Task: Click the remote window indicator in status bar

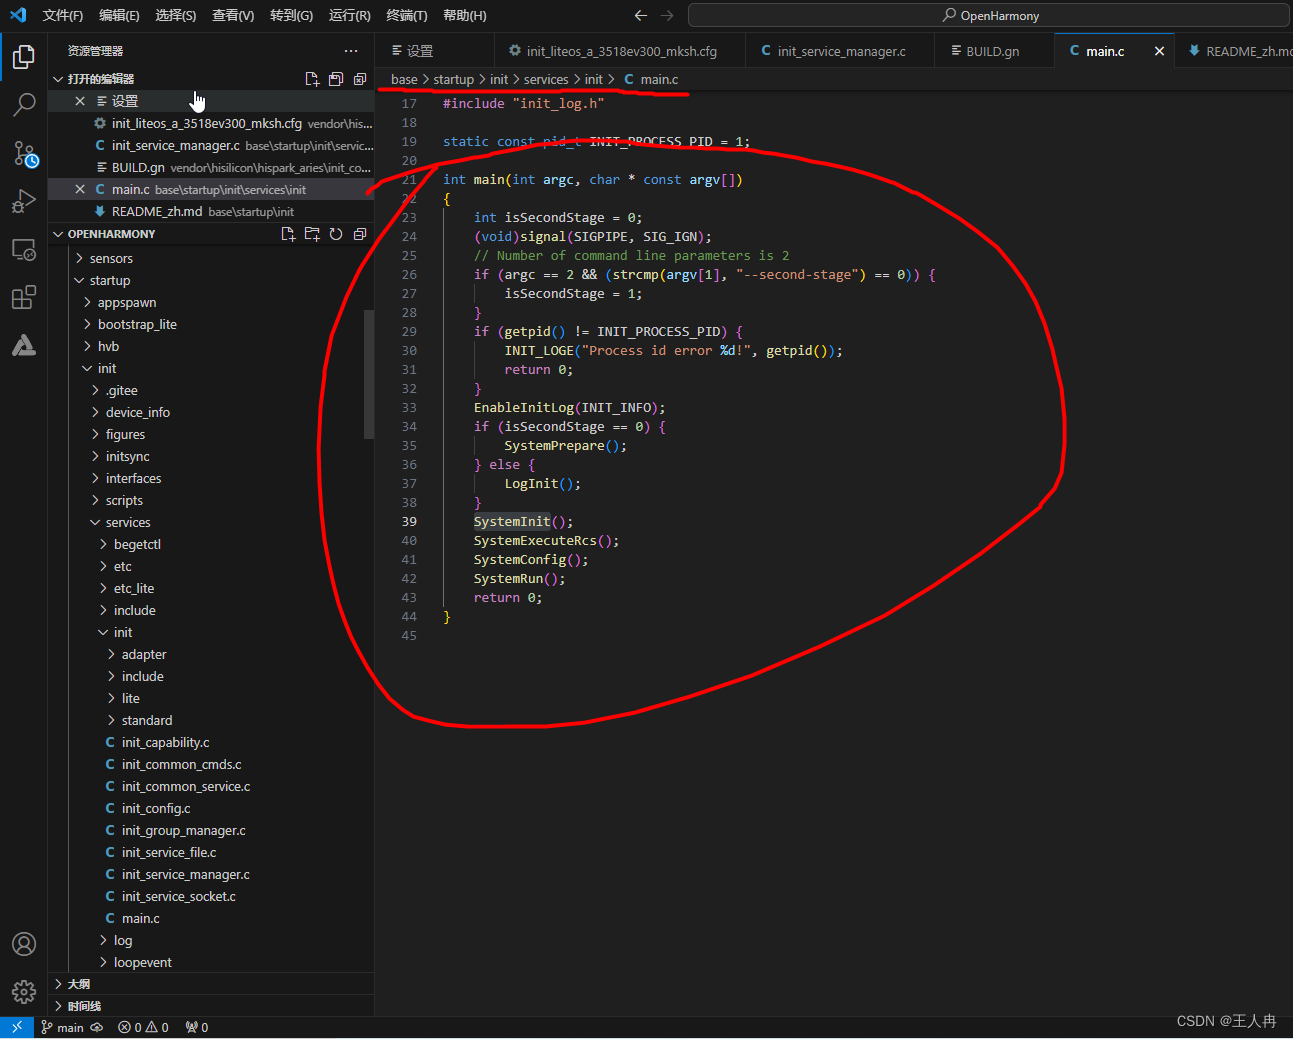Action: pyautogui.click(x=17, y=1027)
